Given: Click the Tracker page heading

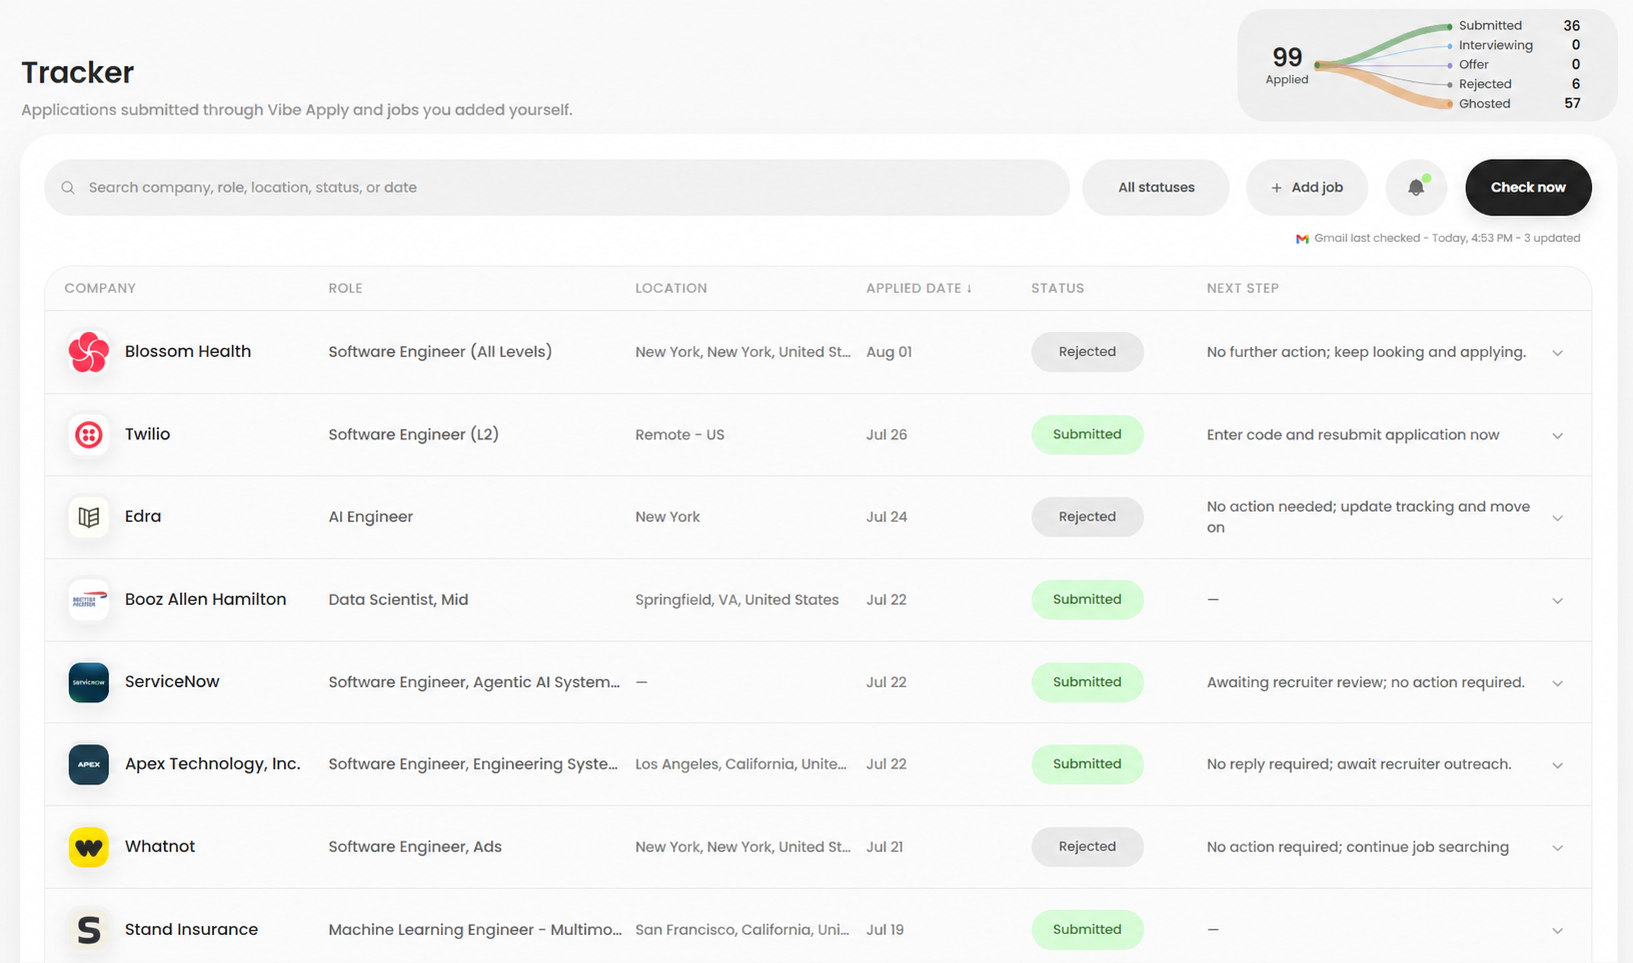Looking at the screenshot, I should (x=78, y=73).
